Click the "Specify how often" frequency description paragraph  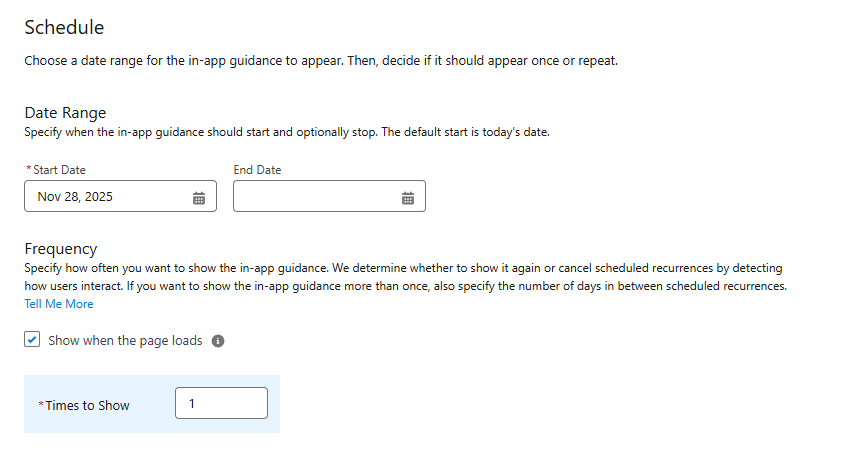403,277
